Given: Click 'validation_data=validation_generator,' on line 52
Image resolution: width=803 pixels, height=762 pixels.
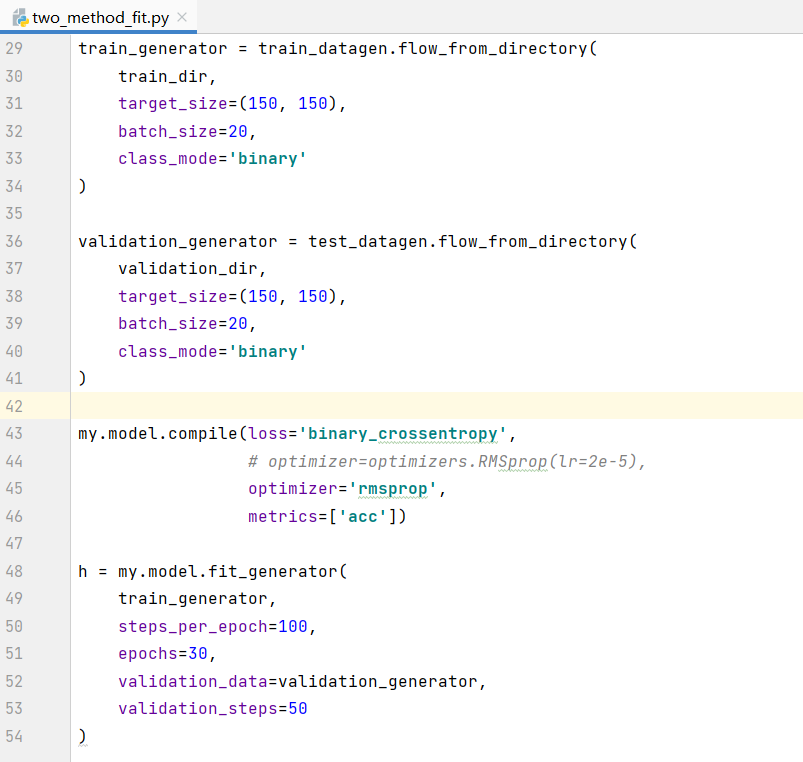Looking at the screenshot, I should 302,682.
